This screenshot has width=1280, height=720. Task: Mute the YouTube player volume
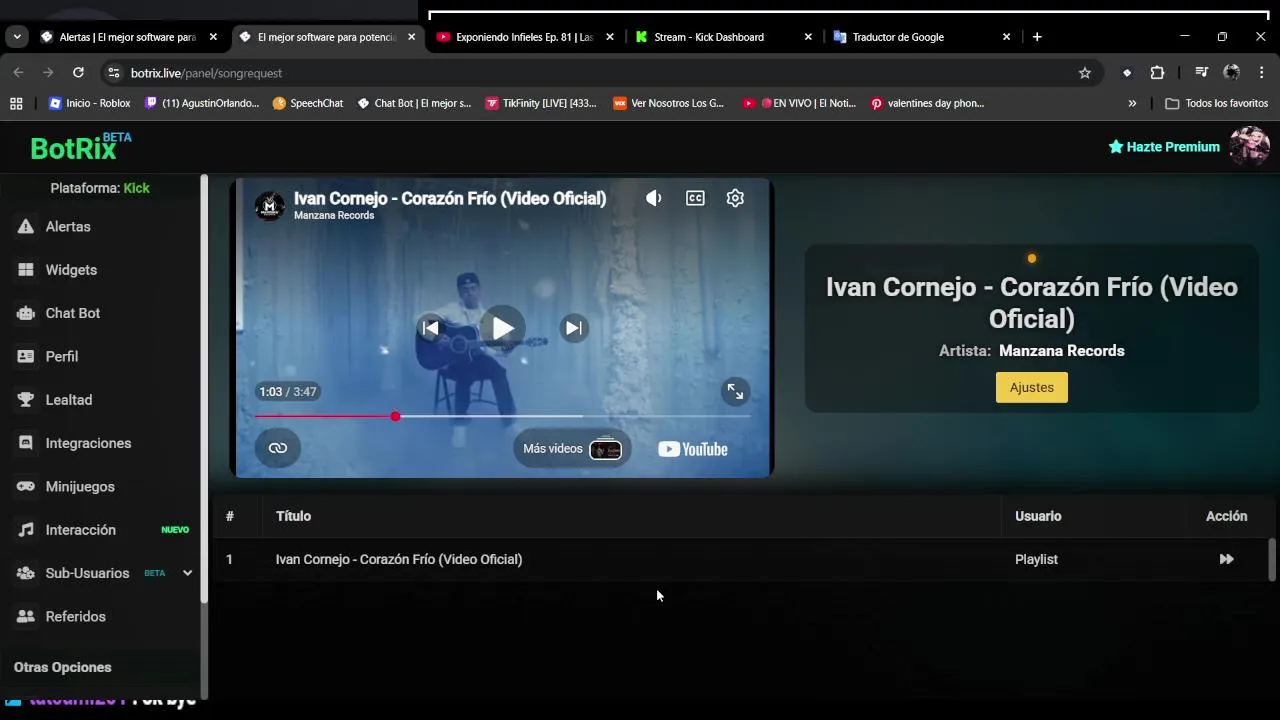click(654, 198)
